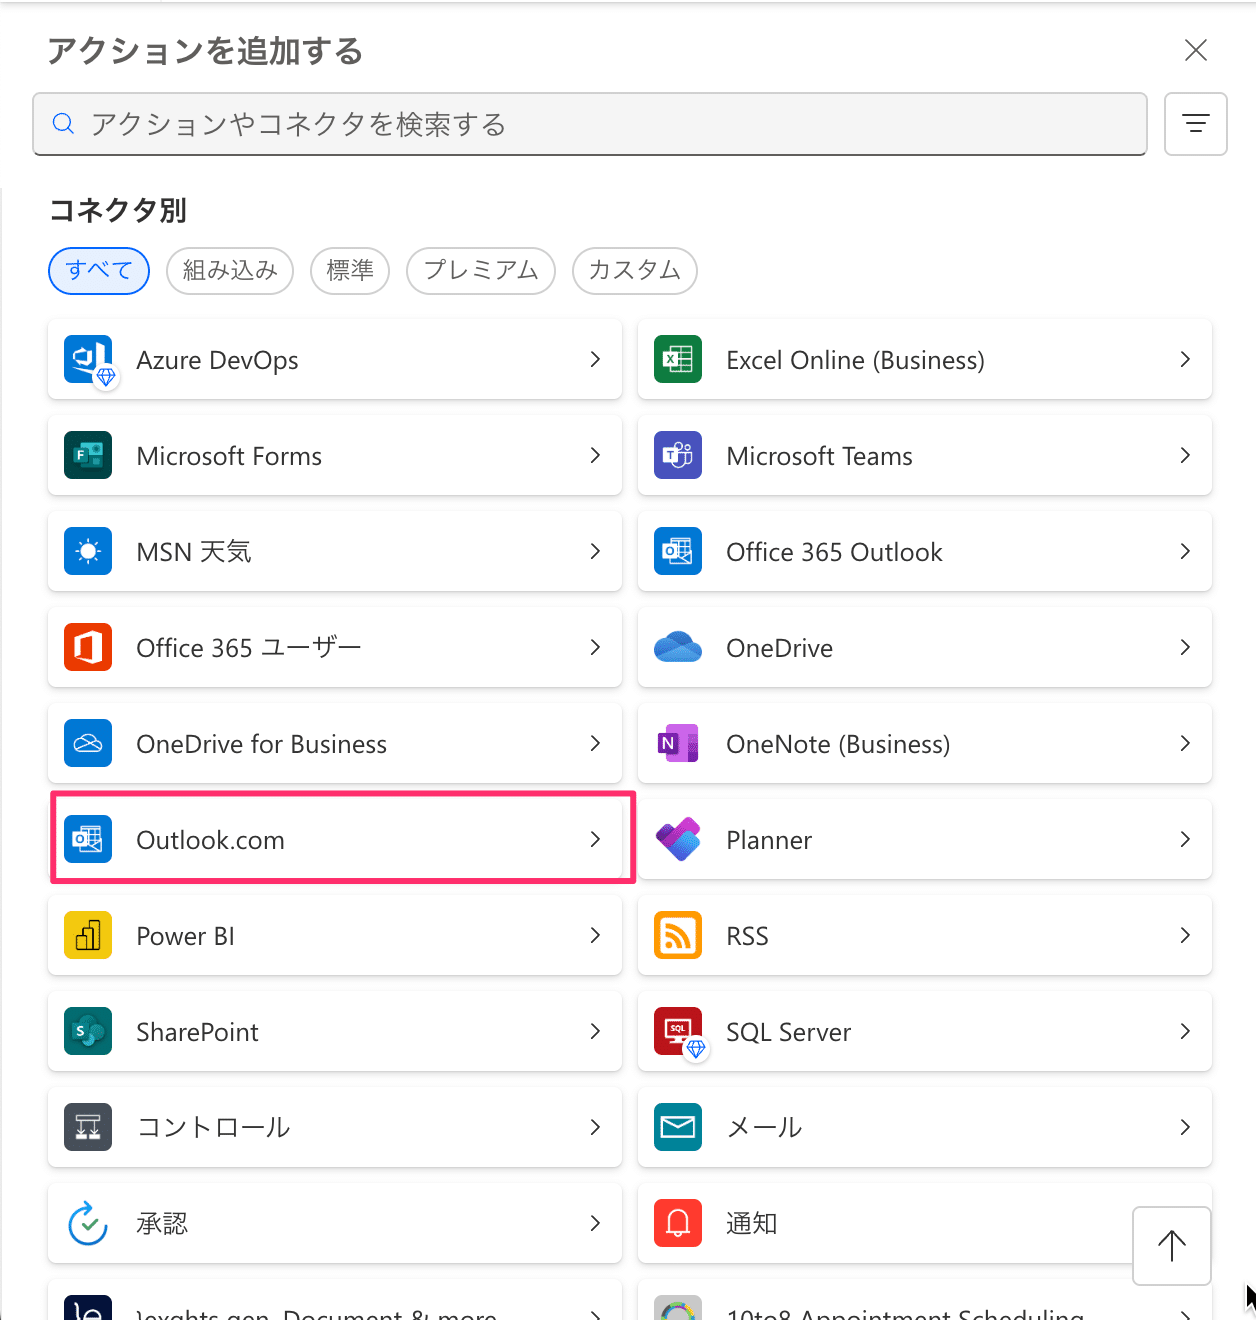
Task: Expand Excel Online (Business) chevron
Action: [x=1185, y=360]
